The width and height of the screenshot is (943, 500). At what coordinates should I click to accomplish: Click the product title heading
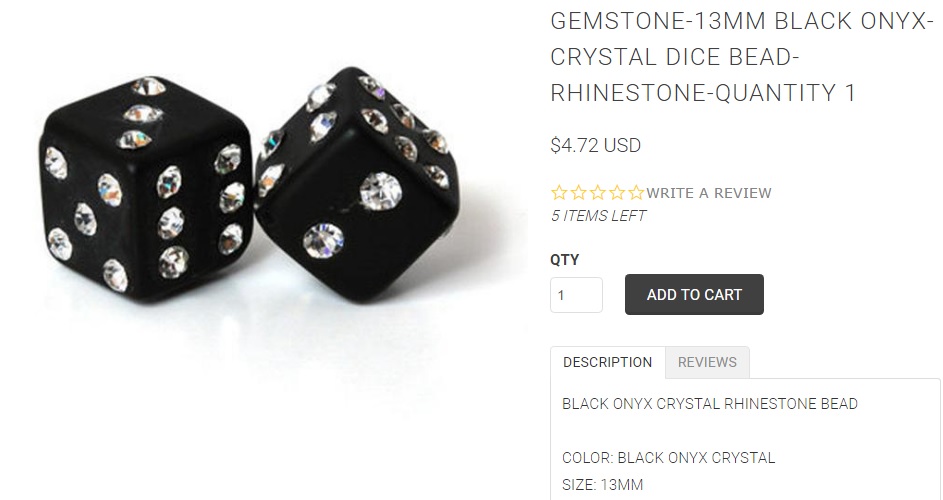point(742,57)
